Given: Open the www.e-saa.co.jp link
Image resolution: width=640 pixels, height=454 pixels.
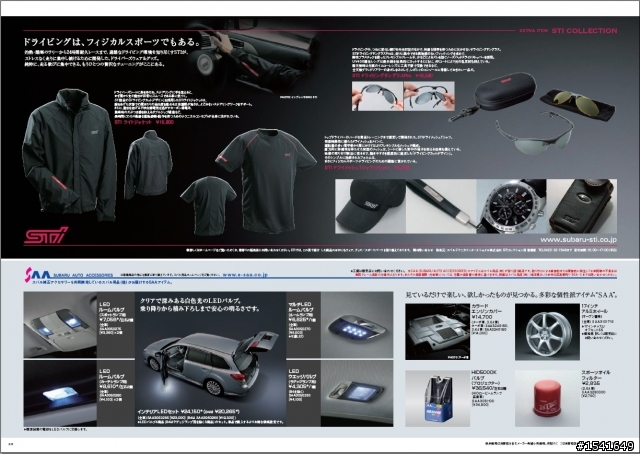Looking at the screenshot, I should pos(245,275).
